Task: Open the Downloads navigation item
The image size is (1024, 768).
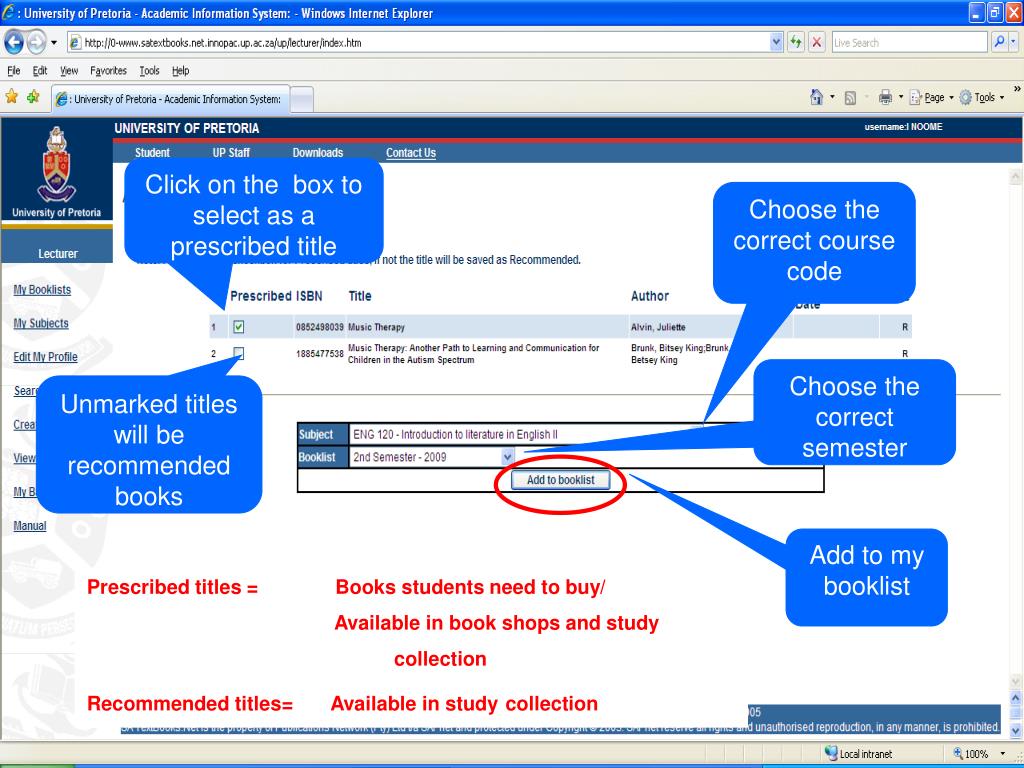Action: pos(317,153)
